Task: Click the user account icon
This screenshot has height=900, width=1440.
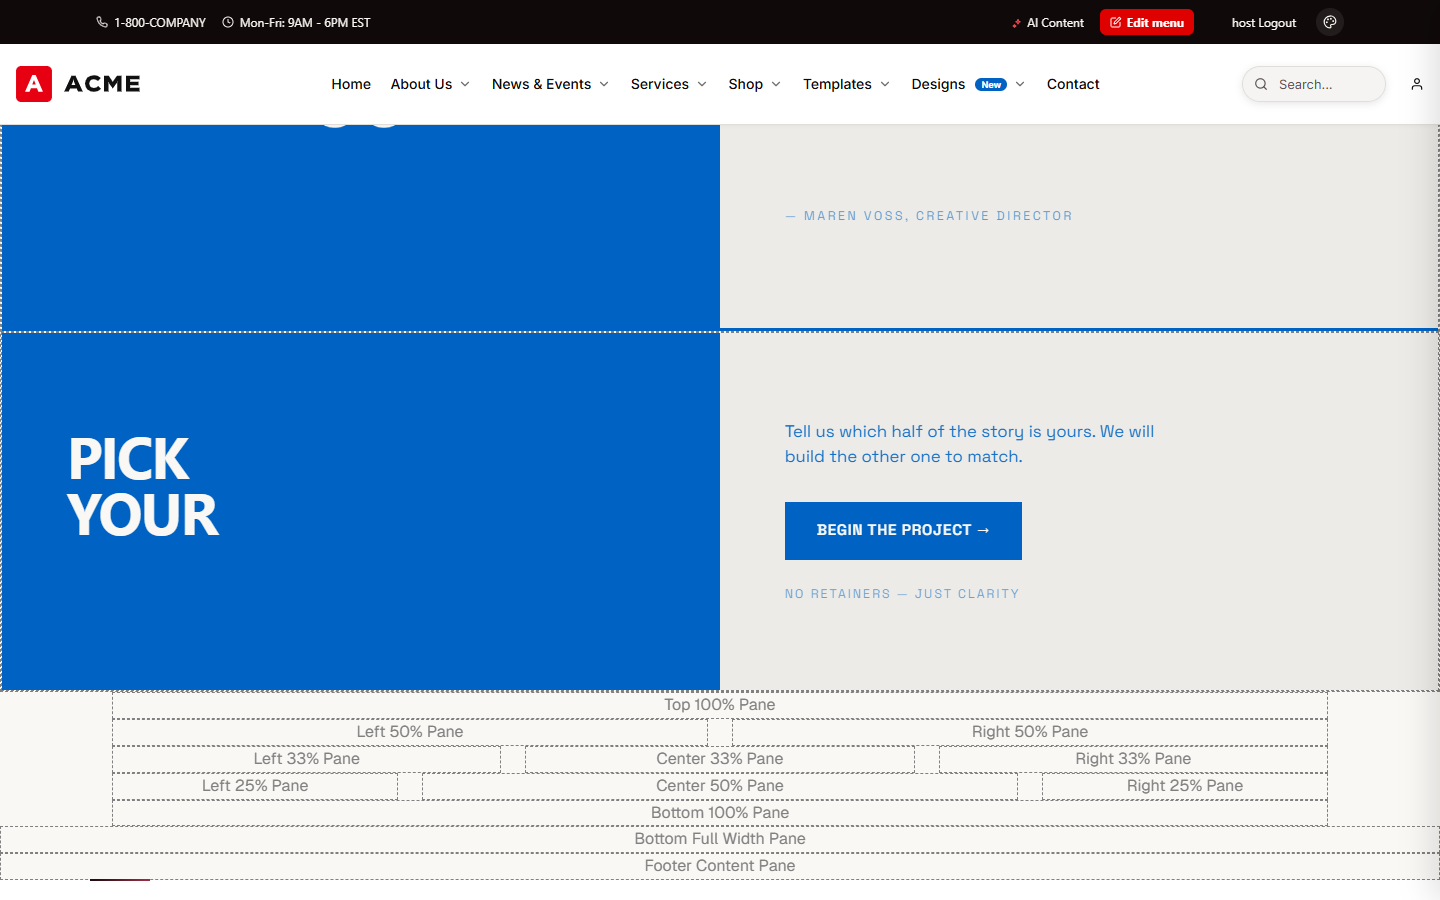Action: pos(1417,84)
